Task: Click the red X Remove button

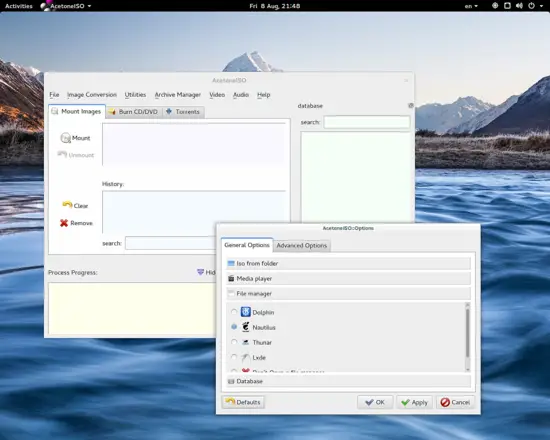Action: click(x=76, y=223)
